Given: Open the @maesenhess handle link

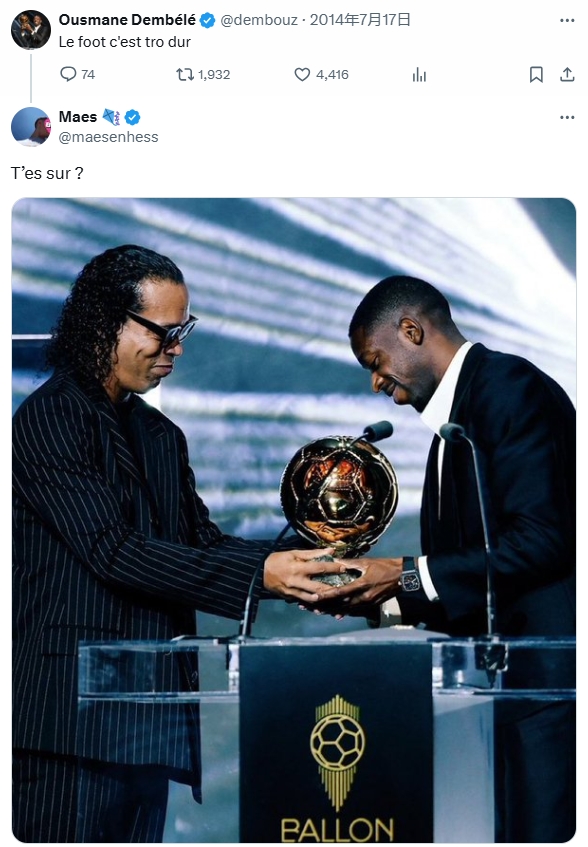Looking at the screenshot, I should click(x=109, y=137).
